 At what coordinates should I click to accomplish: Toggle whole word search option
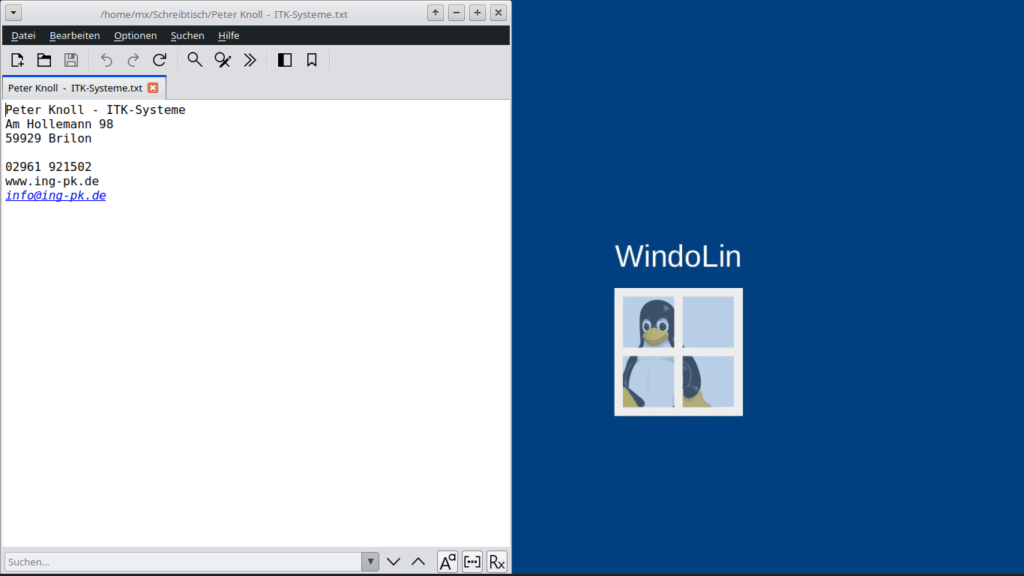point(472,562)
